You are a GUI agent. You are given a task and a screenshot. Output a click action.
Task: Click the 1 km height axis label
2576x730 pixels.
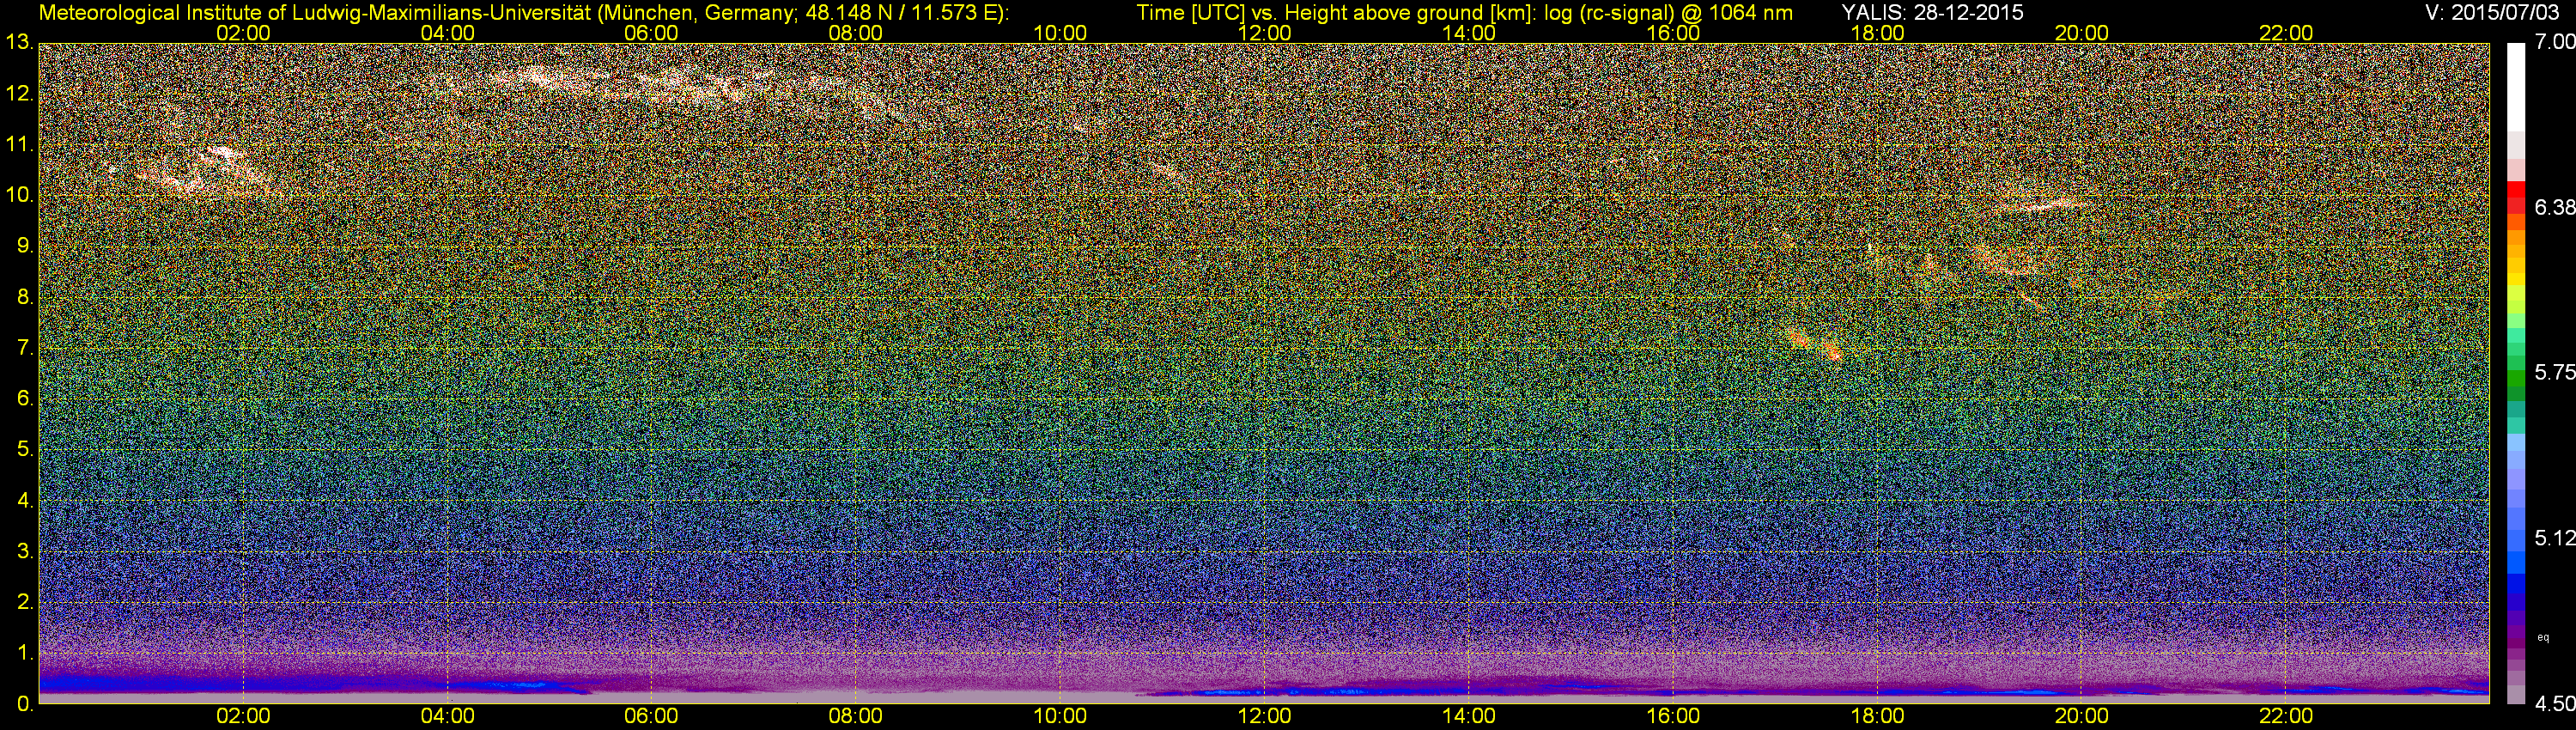click(24, 653)
